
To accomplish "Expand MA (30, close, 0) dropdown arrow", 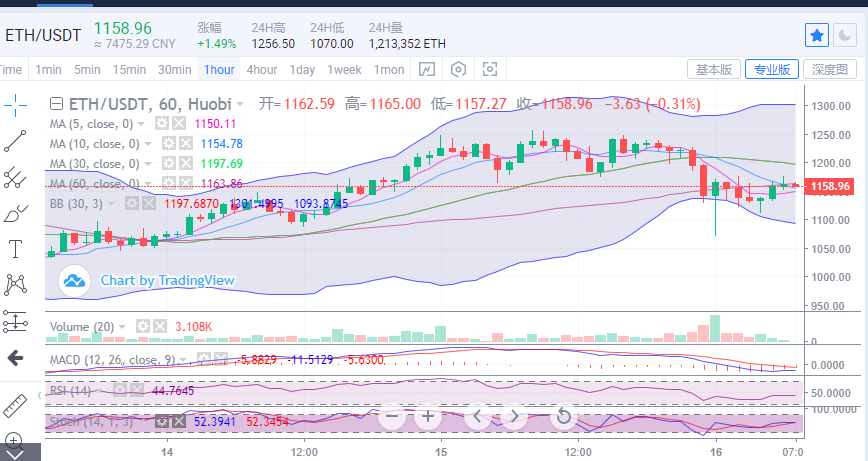I will 148,164.
